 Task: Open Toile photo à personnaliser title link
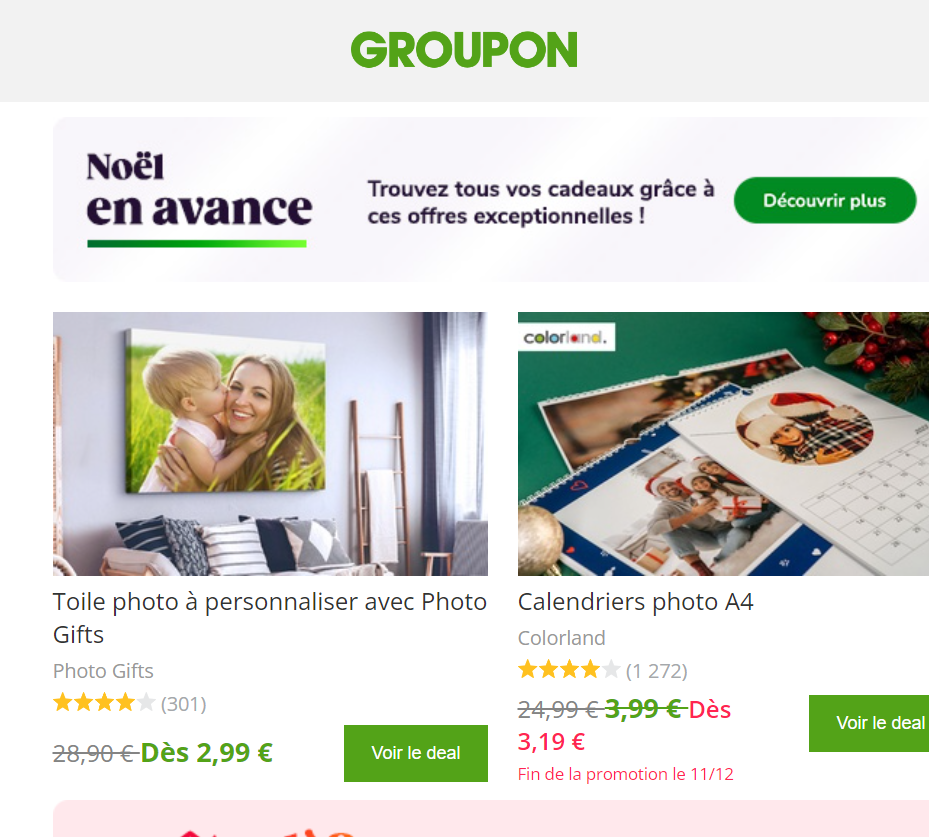pyautogui.click(x=270, y=618)
